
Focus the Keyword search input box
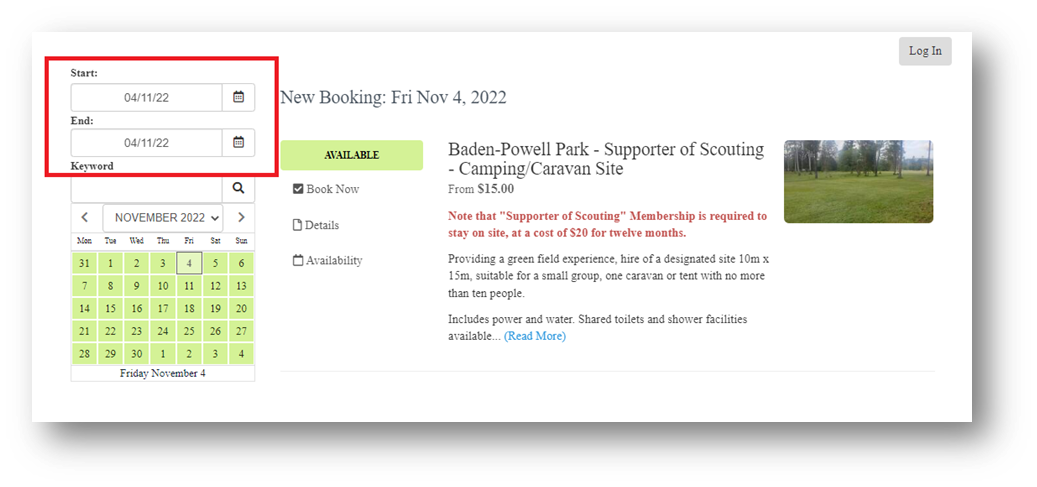[x=147, y=189]
